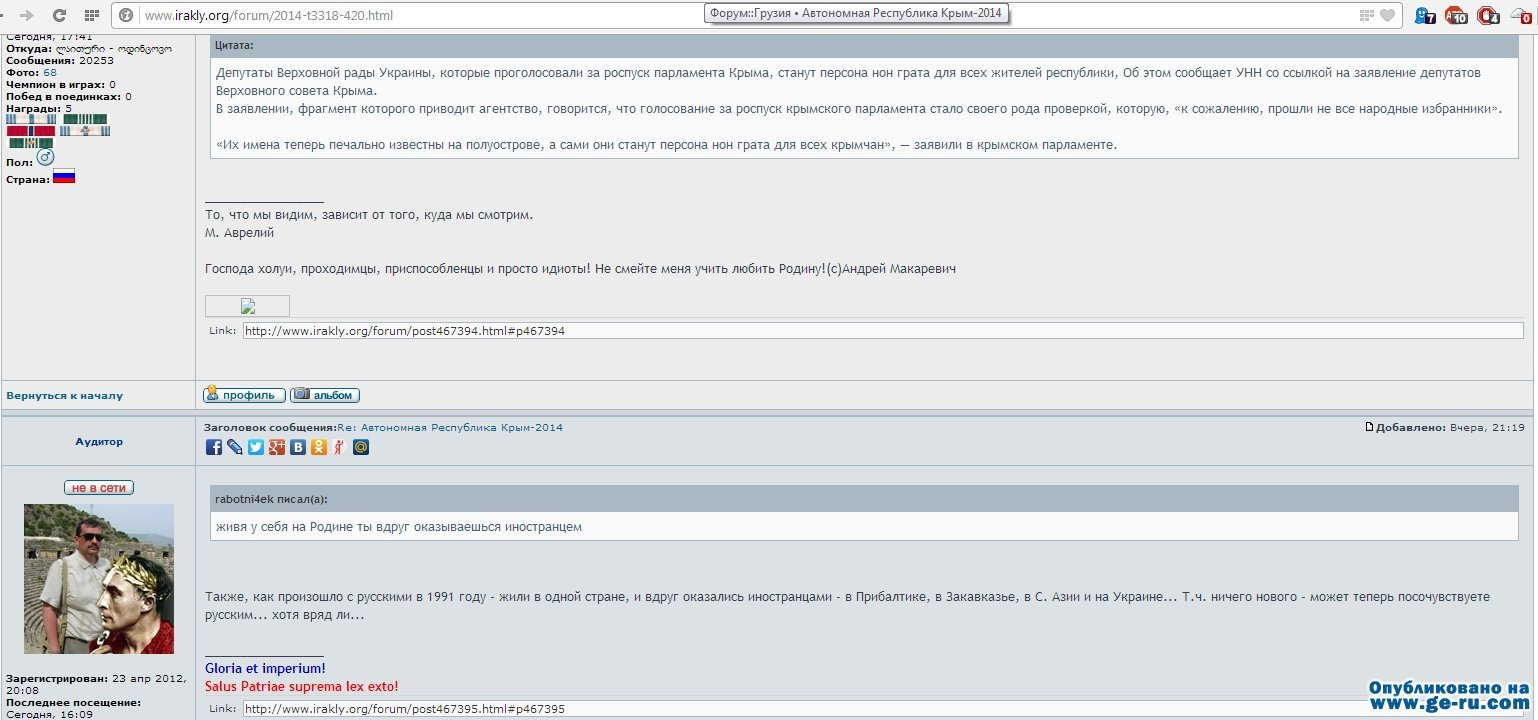Open the speed dial grid button
Screen dimensions: 1538x720
[91, 15]
